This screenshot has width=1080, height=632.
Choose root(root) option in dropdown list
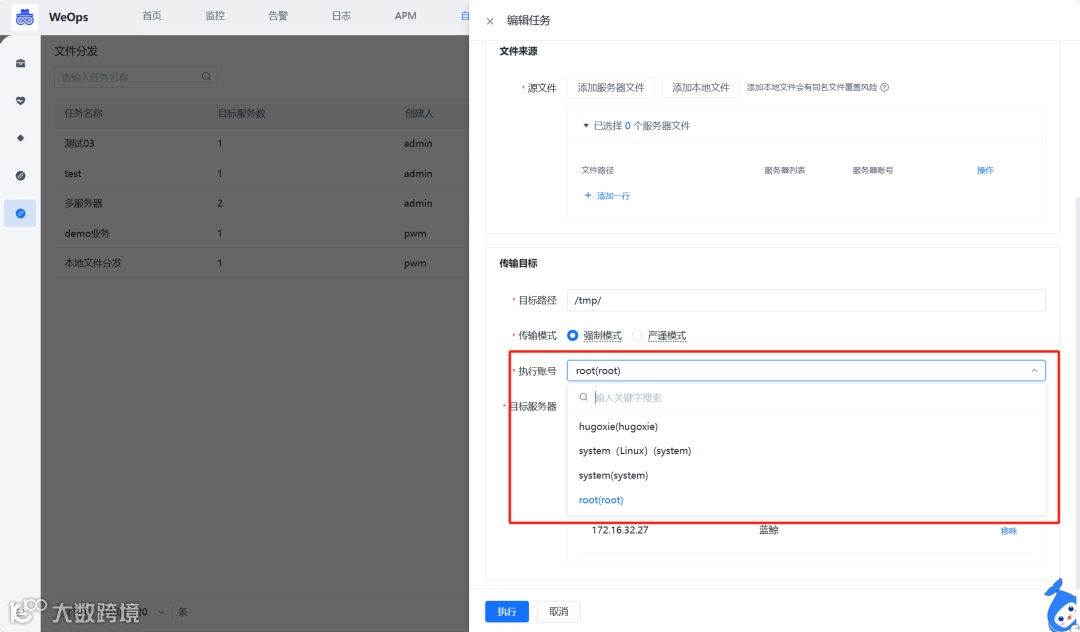coord(806,500)
